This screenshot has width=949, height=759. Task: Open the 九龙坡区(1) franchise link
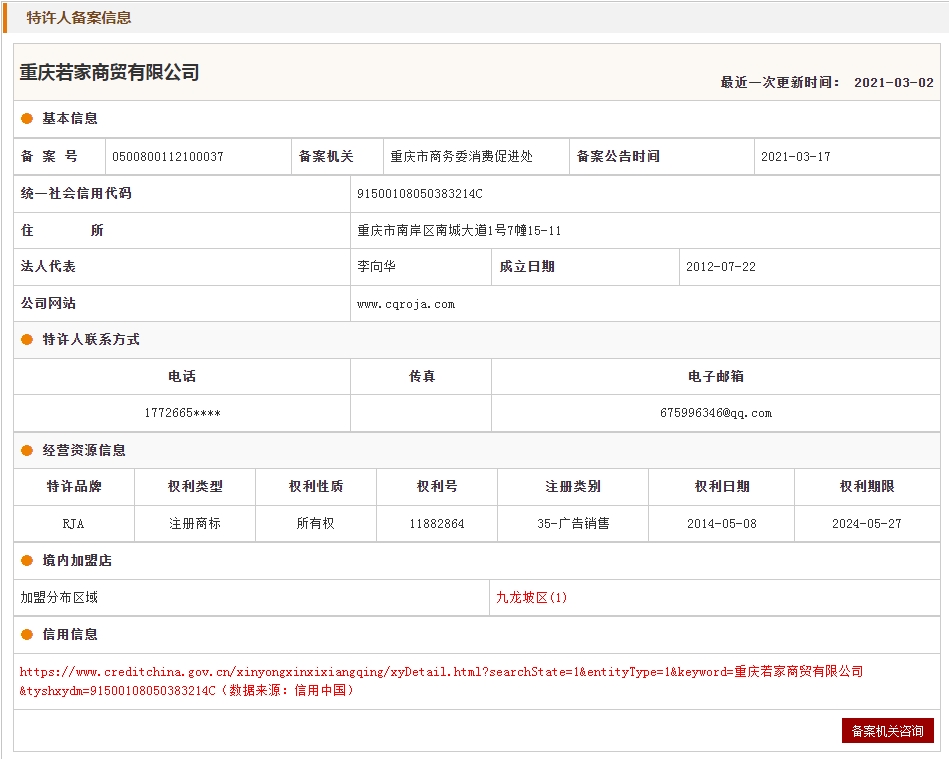(531, 598)
